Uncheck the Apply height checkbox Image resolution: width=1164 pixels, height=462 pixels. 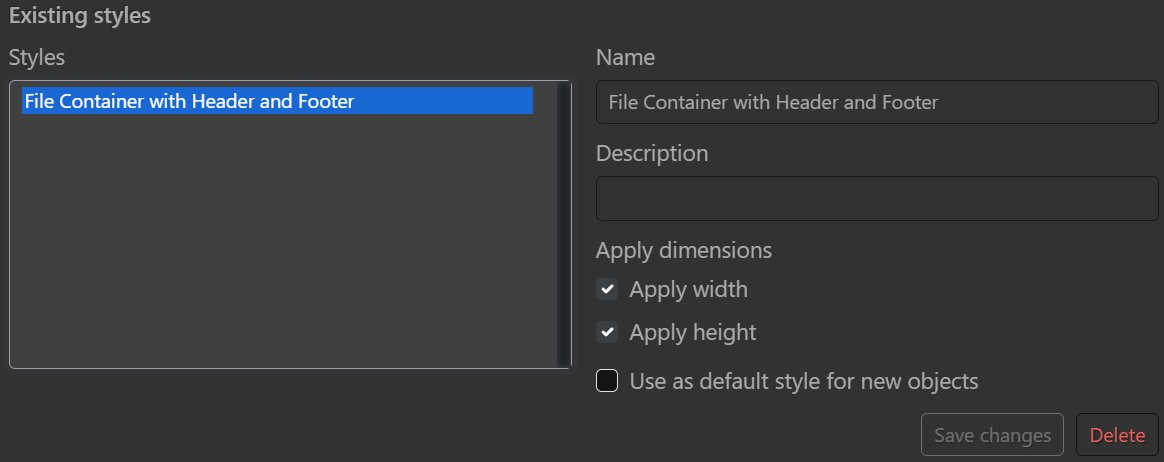607,332
